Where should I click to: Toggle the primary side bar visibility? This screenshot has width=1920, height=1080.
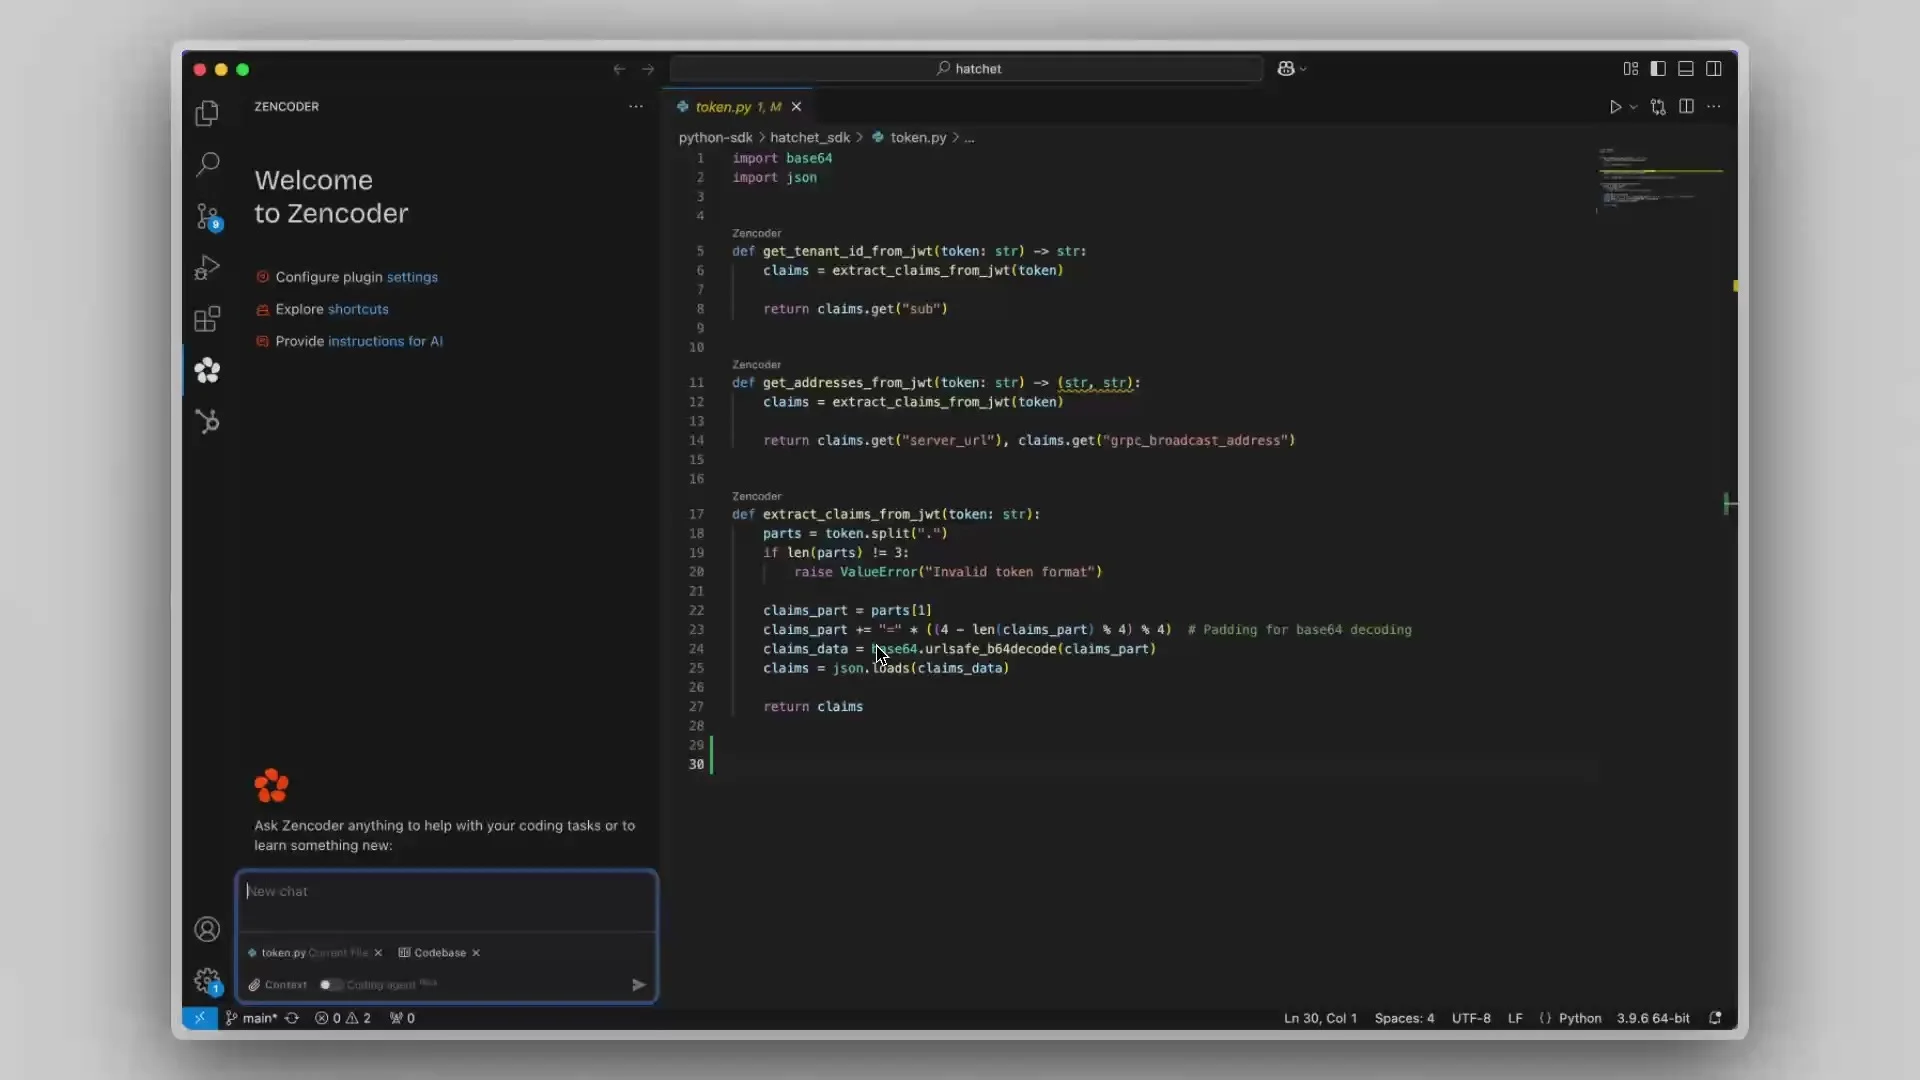coord(1658,69)
